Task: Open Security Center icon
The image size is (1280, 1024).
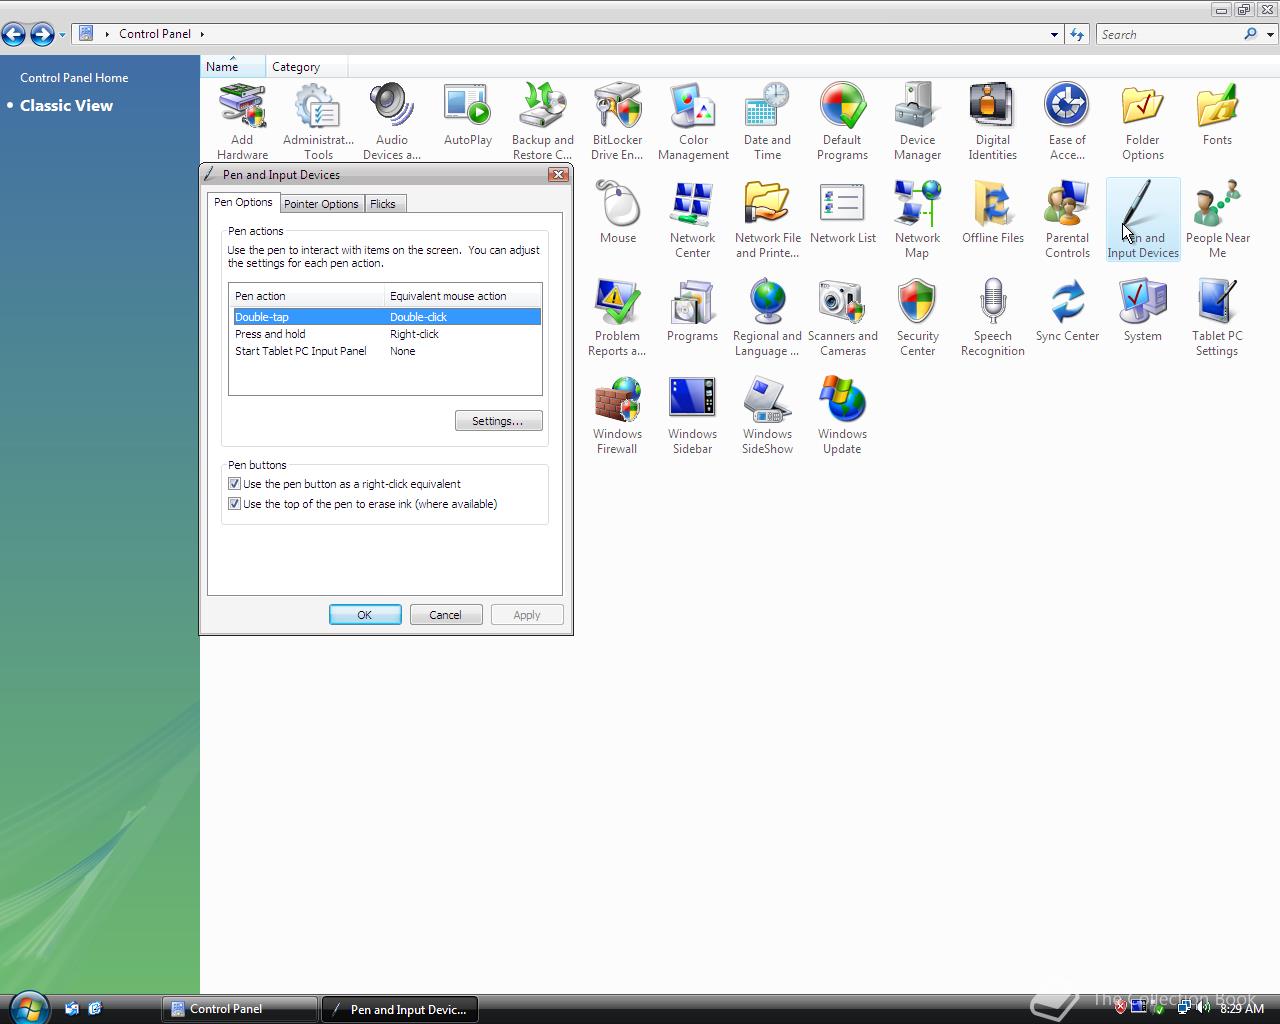Action: pyautogui.click(x=917, y=318)
